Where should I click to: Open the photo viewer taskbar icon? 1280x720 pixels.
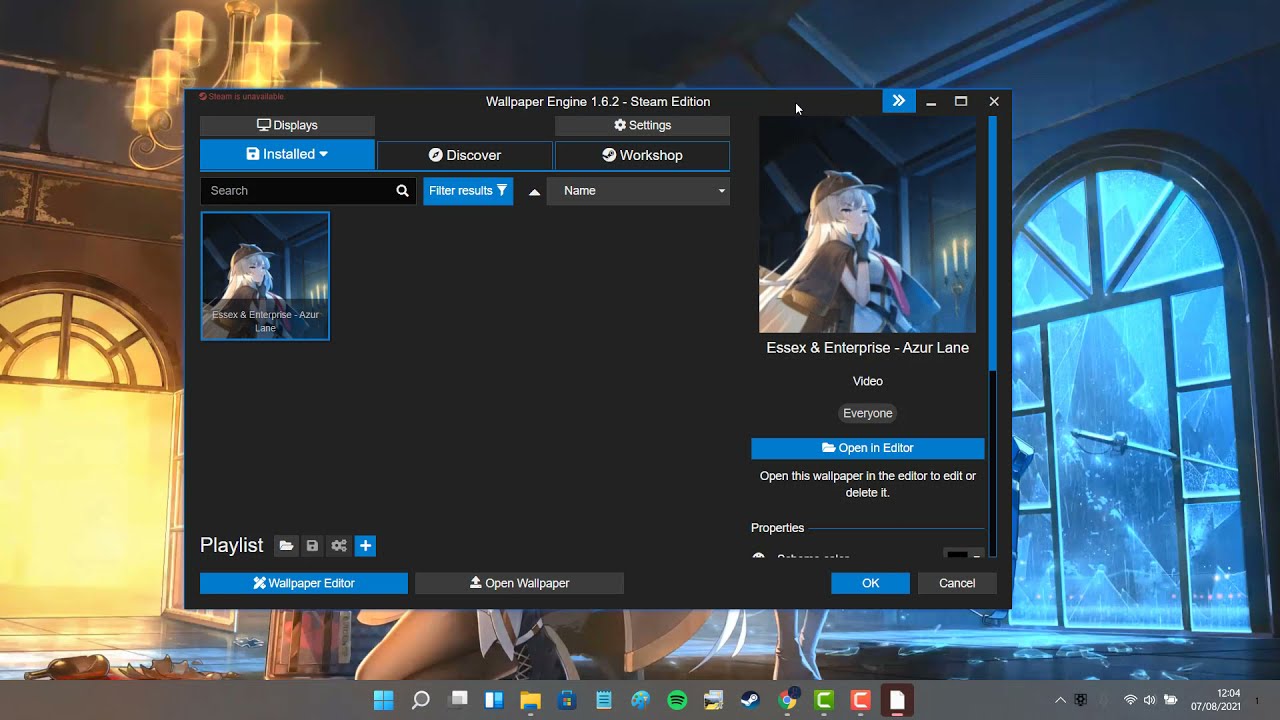[713, 700]
